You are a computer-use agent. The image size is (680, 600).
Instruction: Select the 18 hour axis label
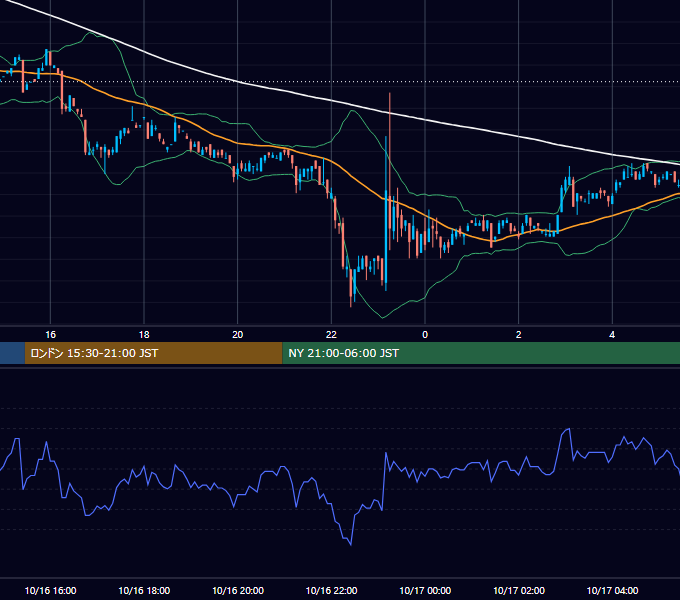pyautogui.click(x=144, y=335)
